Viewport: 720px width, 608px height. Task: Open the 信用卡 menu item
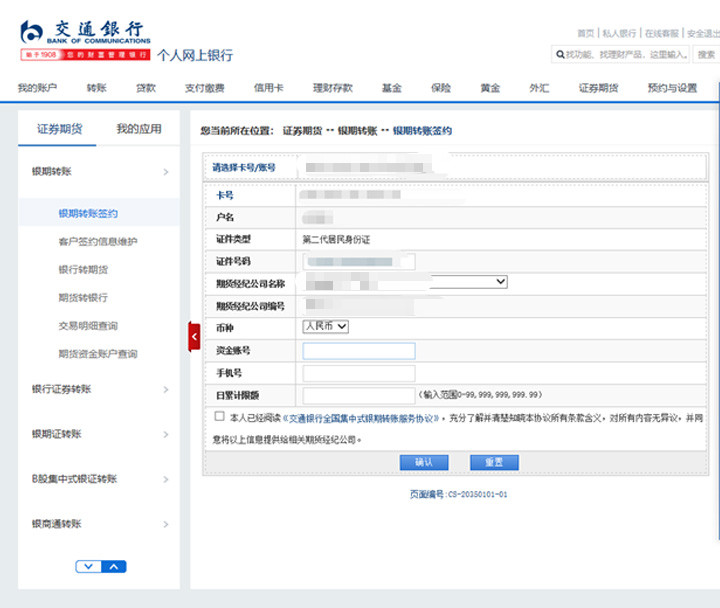coord(268,88)
